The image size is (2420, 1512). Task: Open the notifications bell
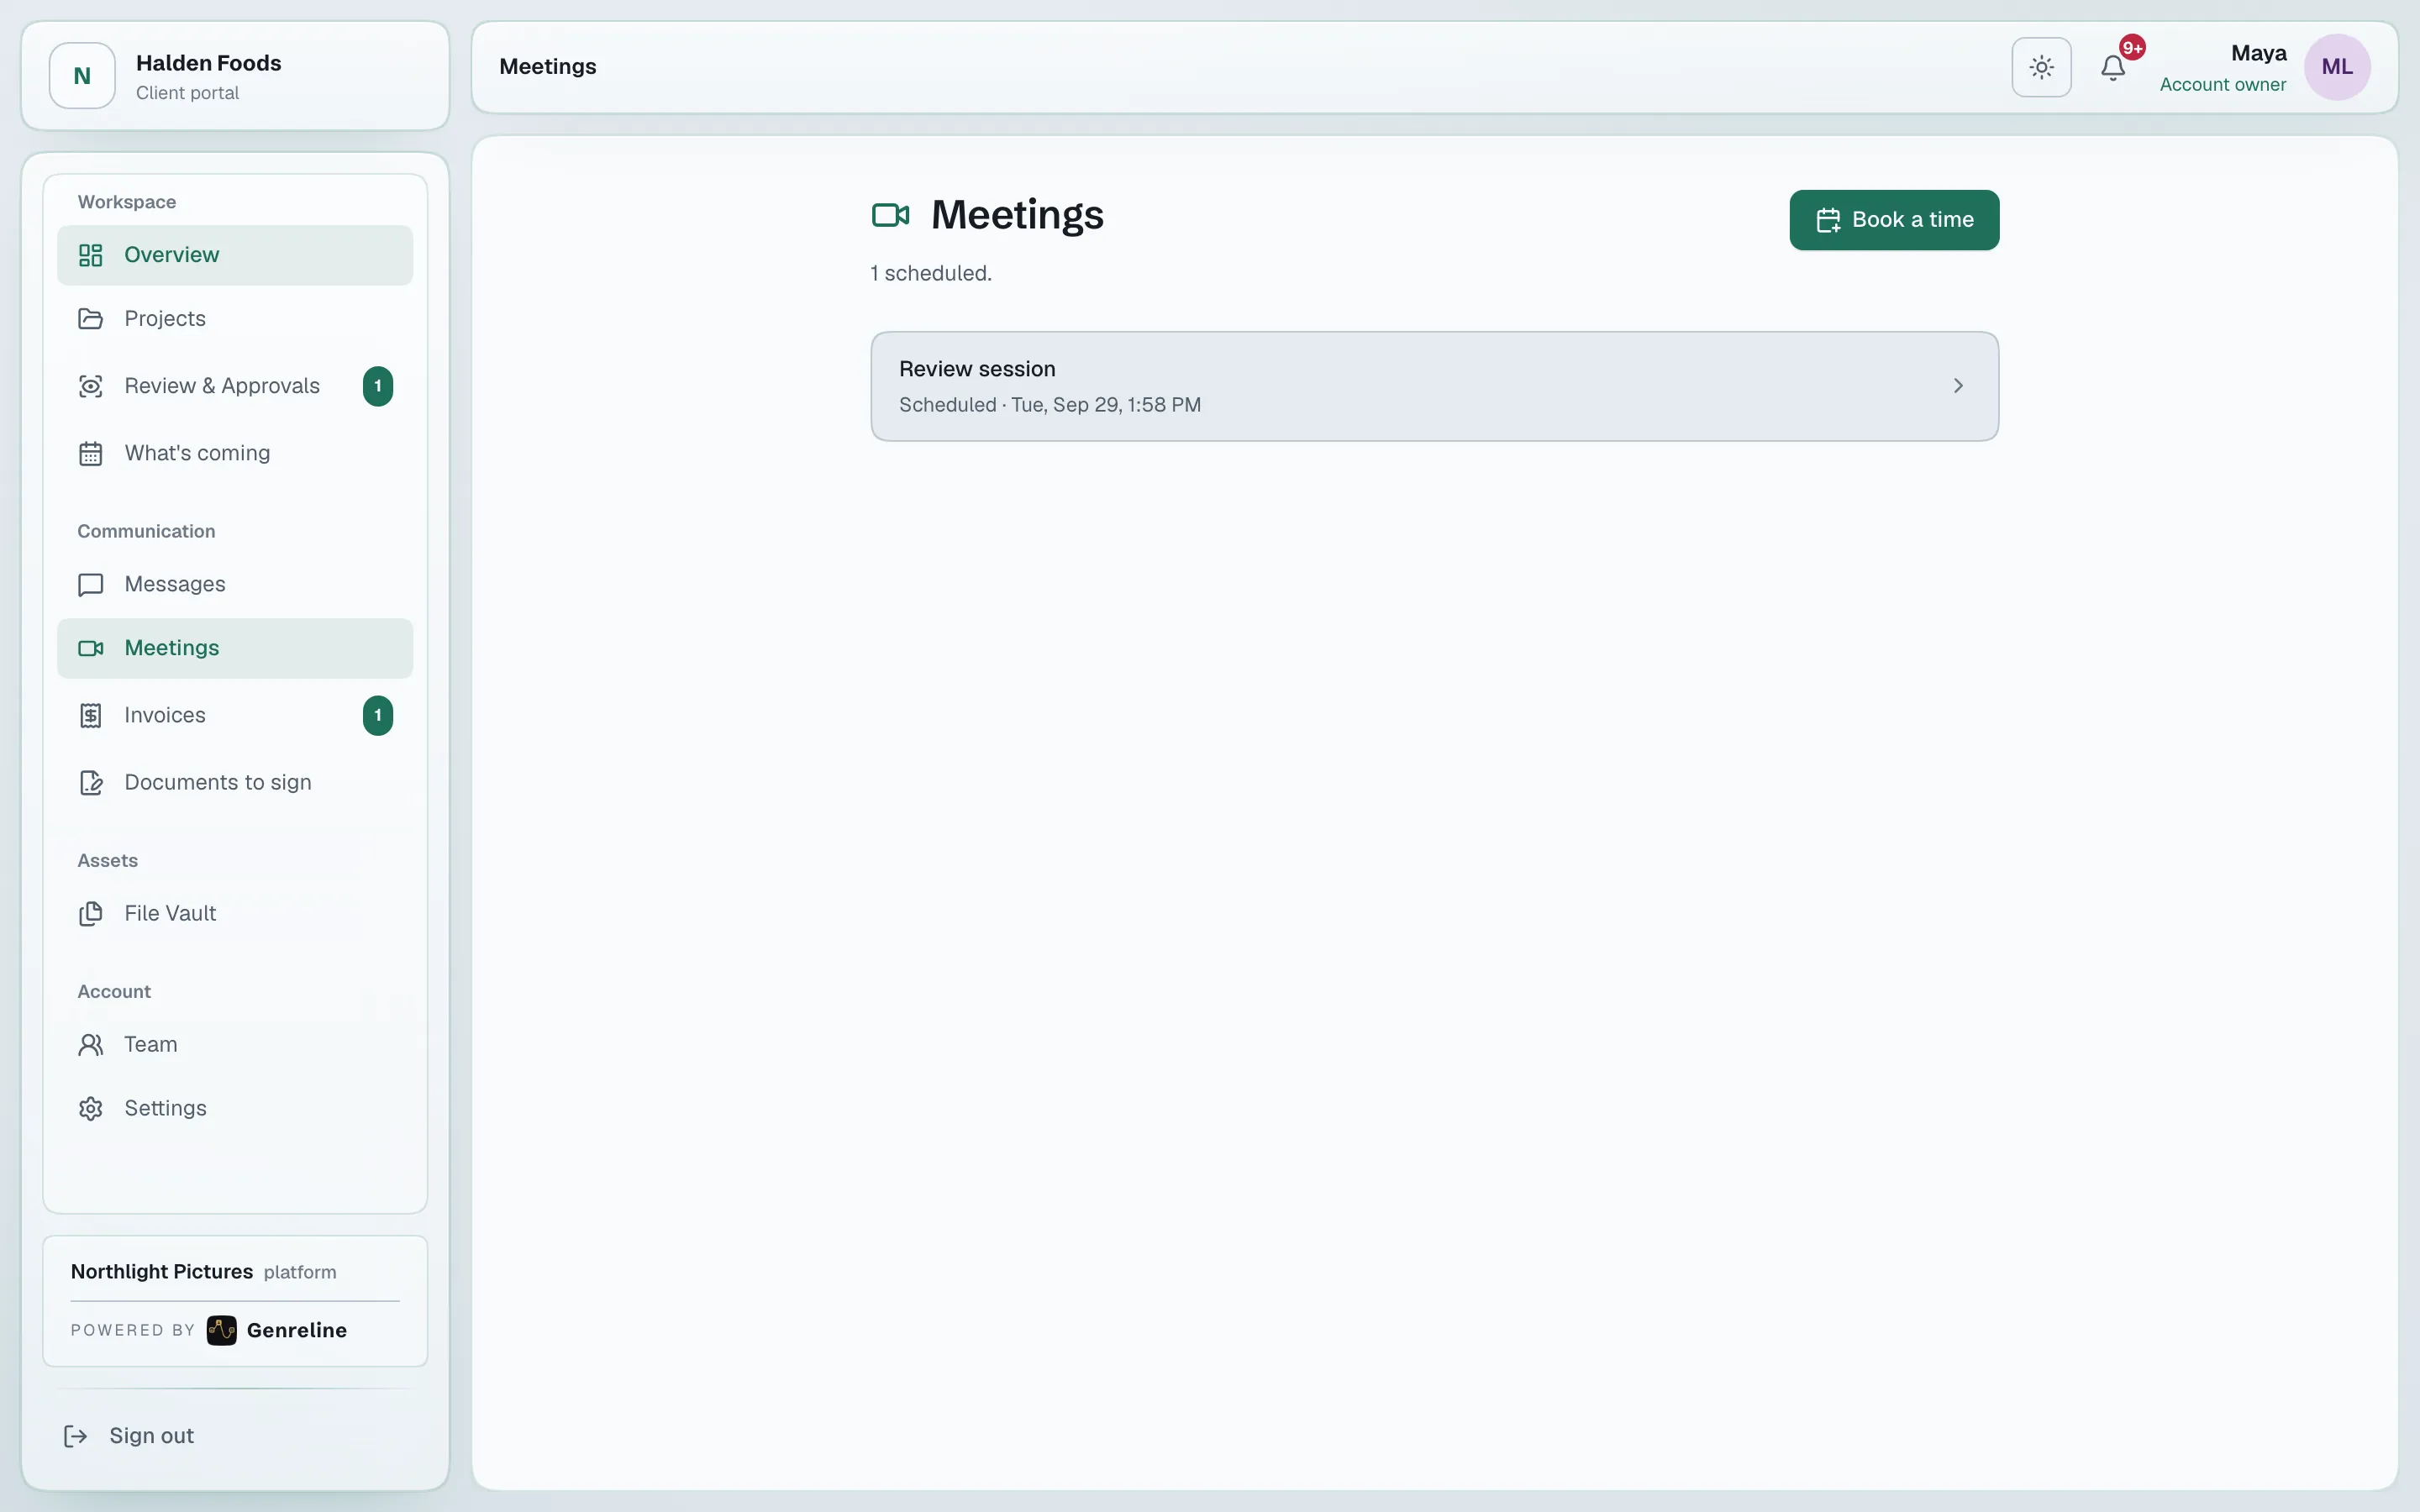click(2113, 67)
